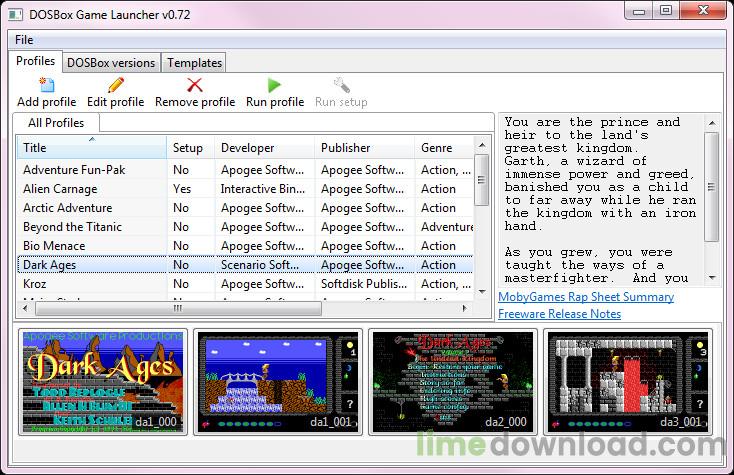
Task: Open the da1_000 Dark Ages title thumbnail
Action: coord(103,382)
